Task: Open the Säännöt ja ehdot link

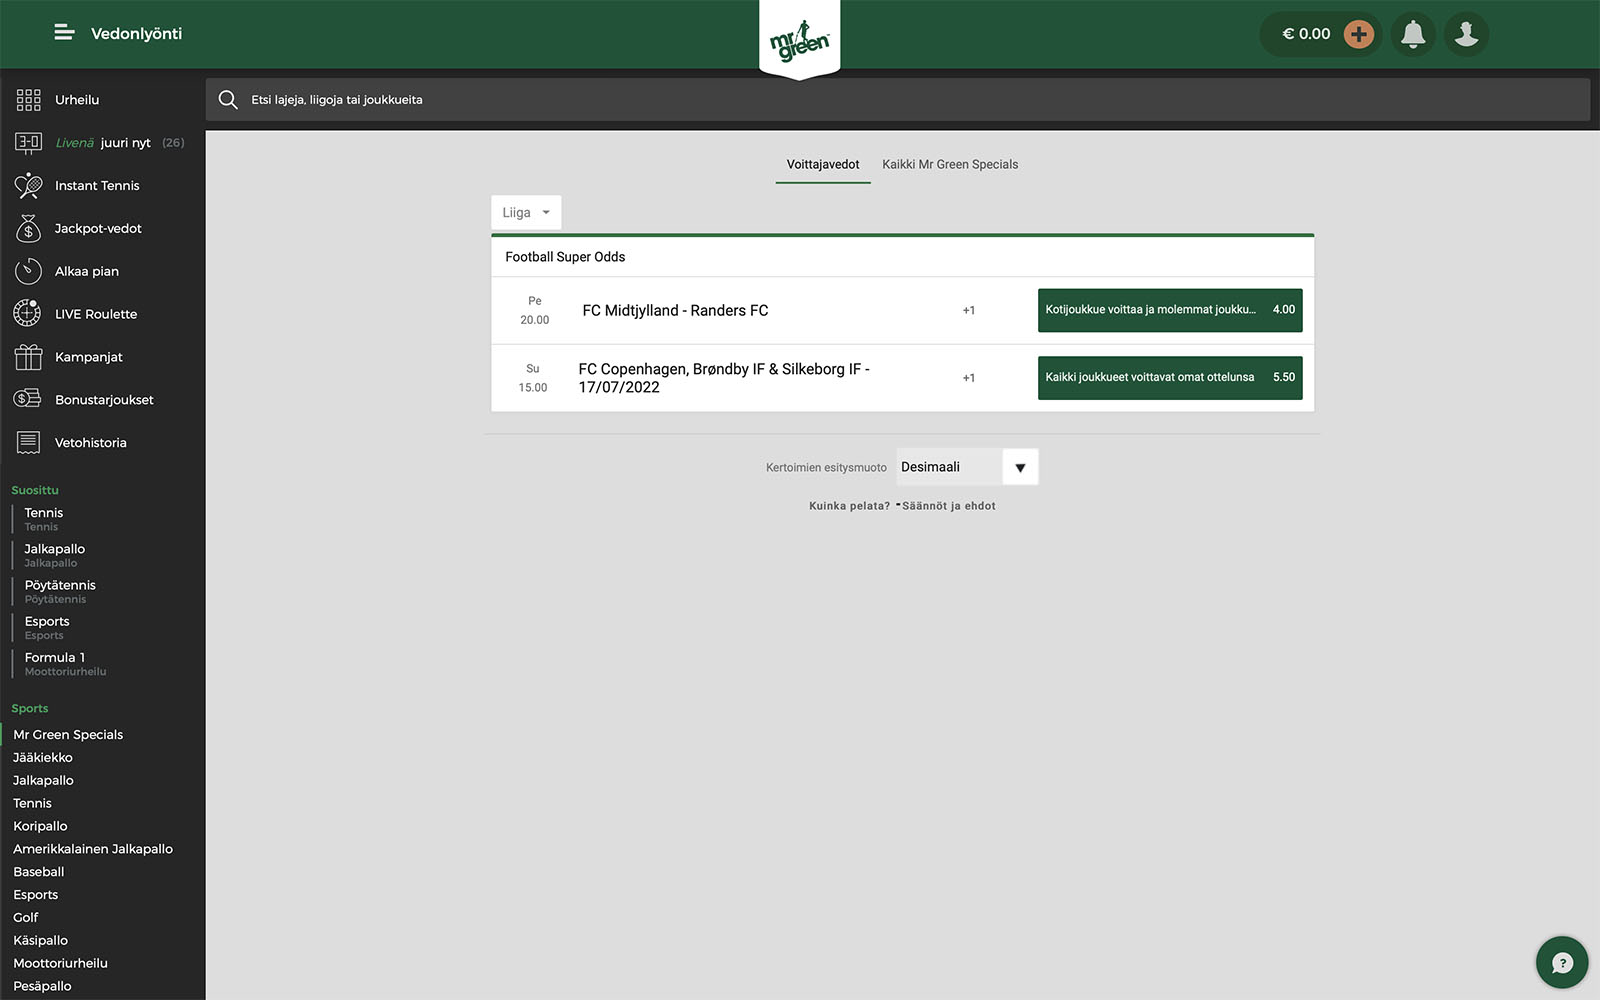Action: (948, 506)
